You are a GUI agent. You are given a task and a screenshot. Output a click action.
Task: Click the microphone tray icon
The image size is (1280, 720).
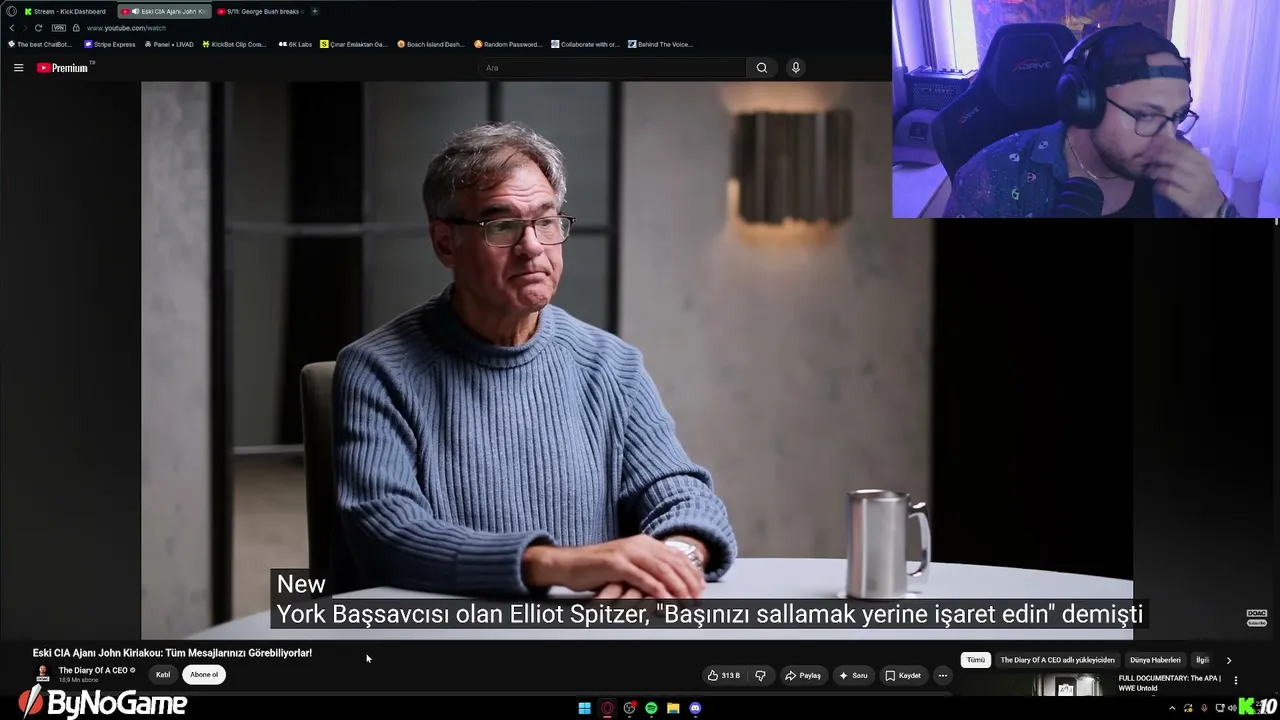(x=1203, y=708)
